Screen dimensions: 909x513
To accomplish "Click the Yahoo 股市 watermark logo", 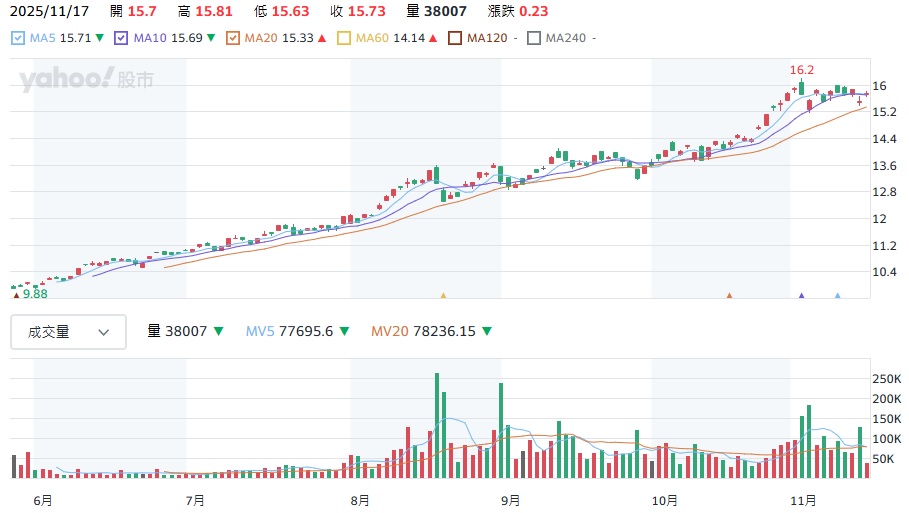I will 87,80.
